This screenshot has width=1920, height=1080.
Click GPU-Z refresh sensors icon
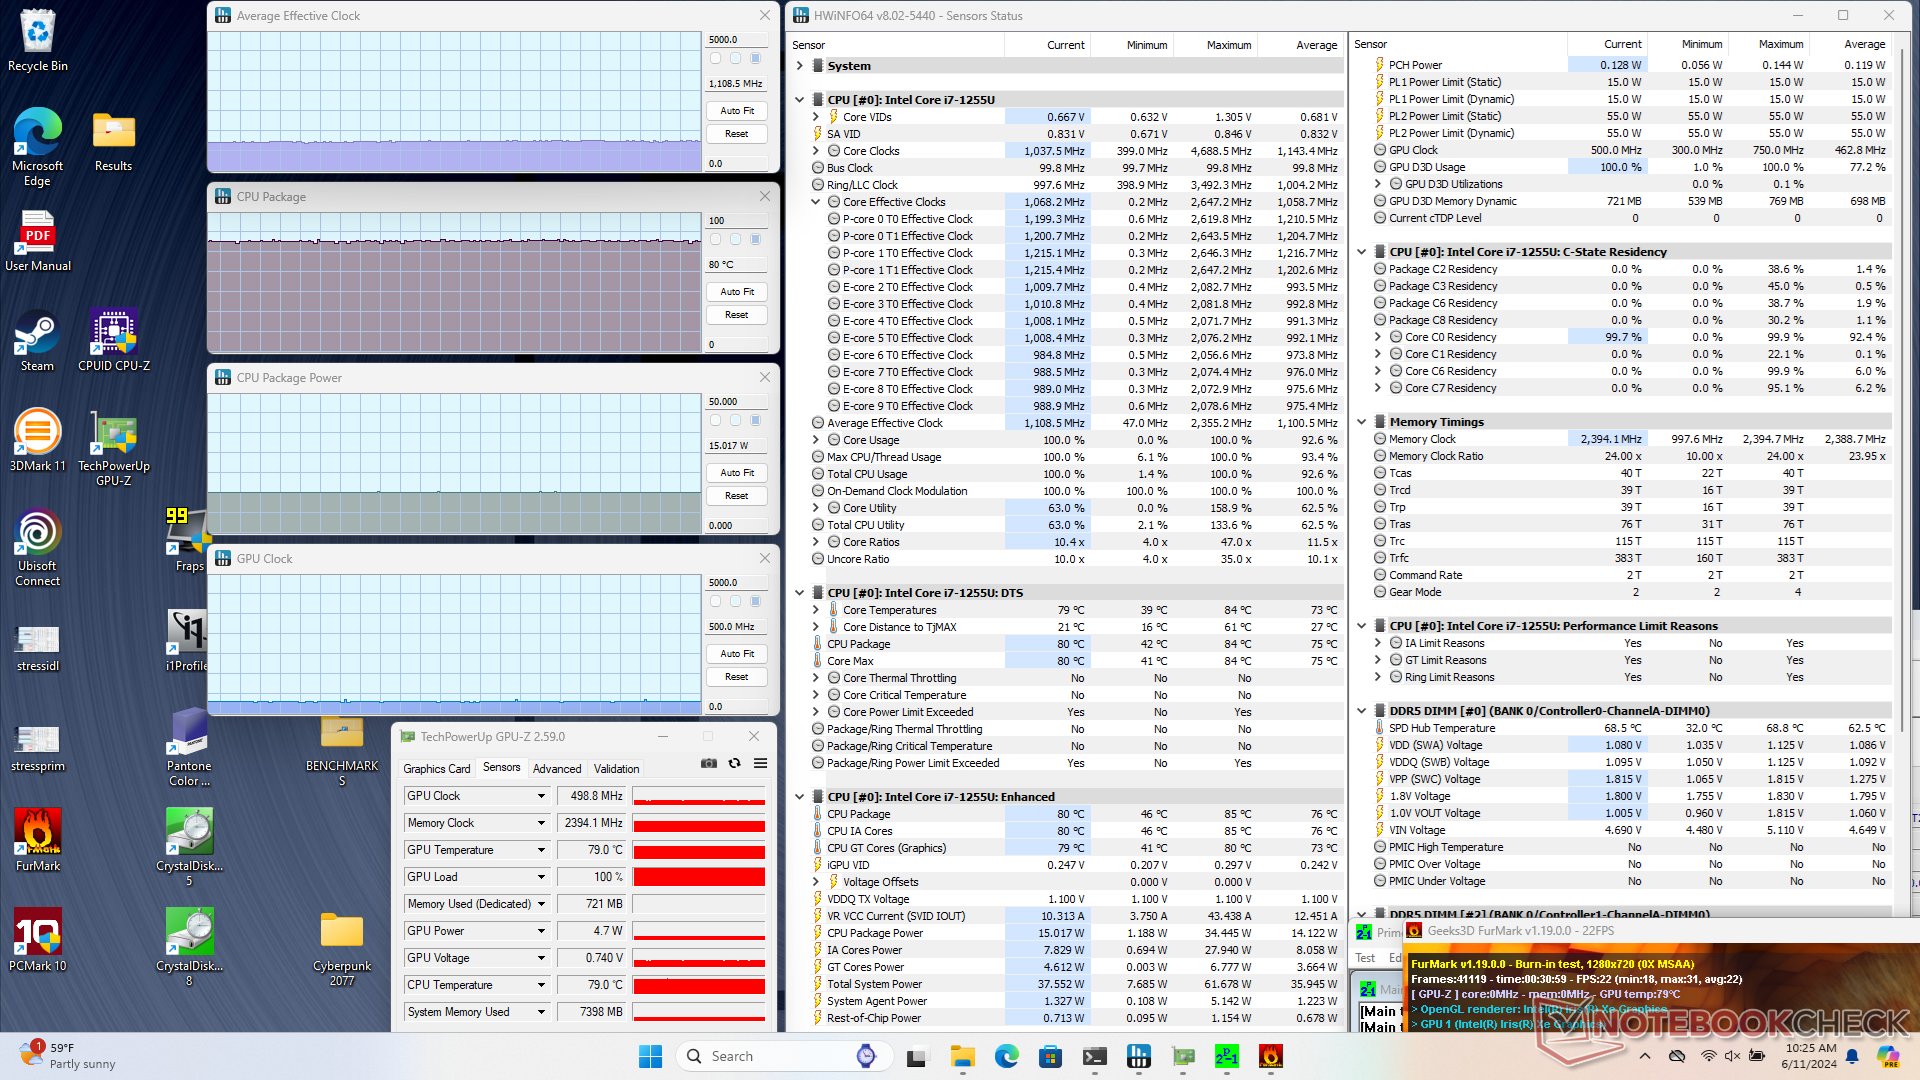734,763
